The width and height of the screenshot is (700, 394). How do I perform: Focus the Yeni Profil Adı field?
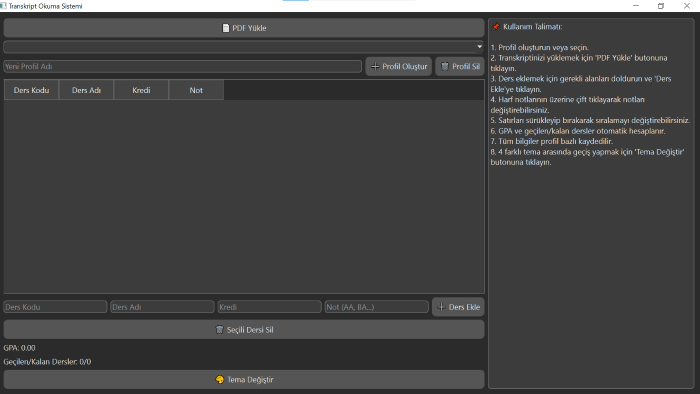point(183,66)
